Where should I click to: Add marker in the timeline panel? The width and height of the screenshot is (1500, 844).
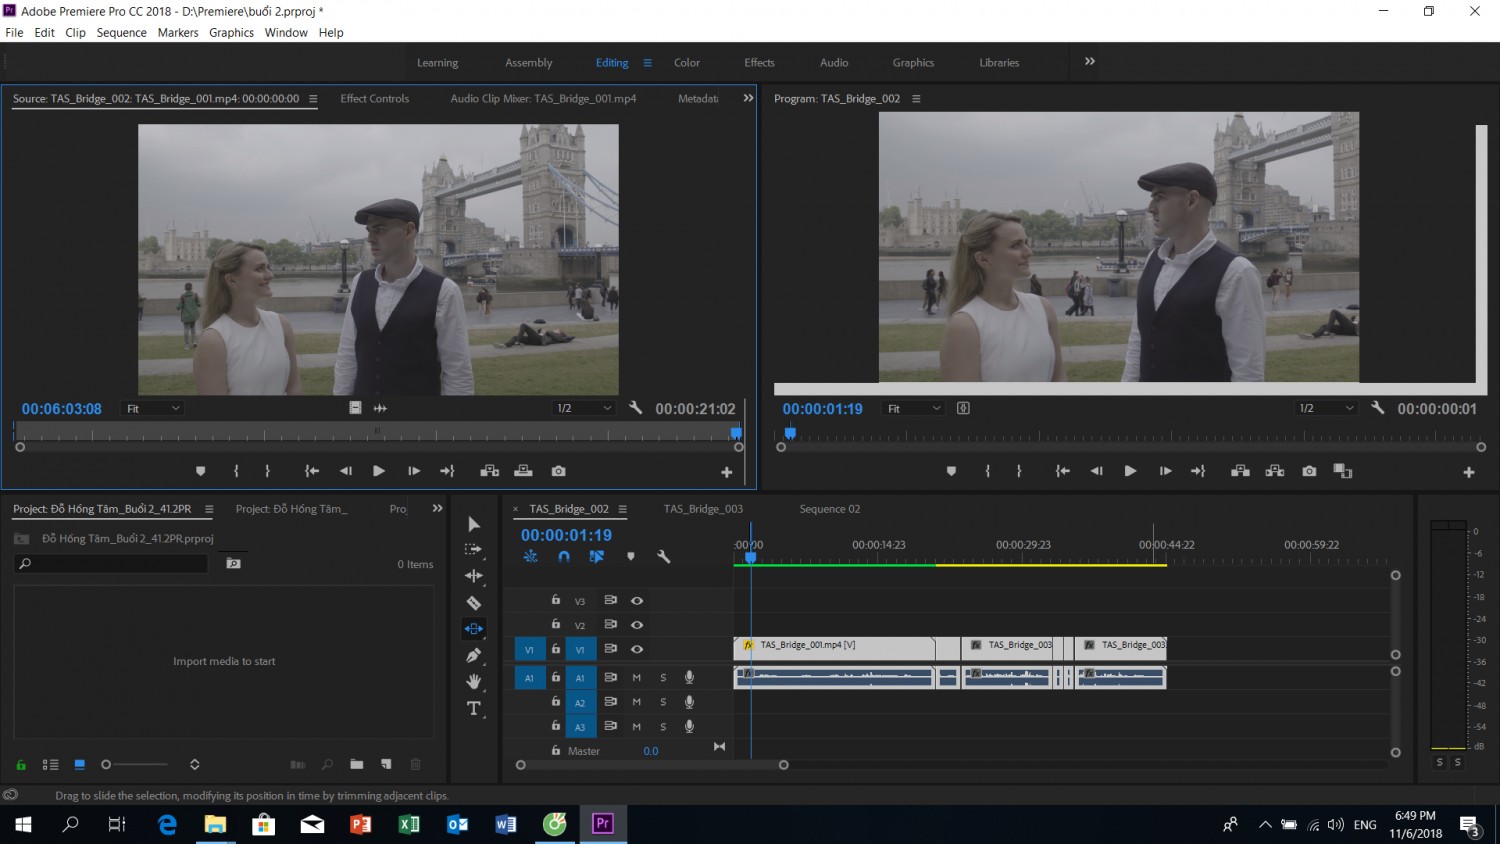click(x=631, y=557)
